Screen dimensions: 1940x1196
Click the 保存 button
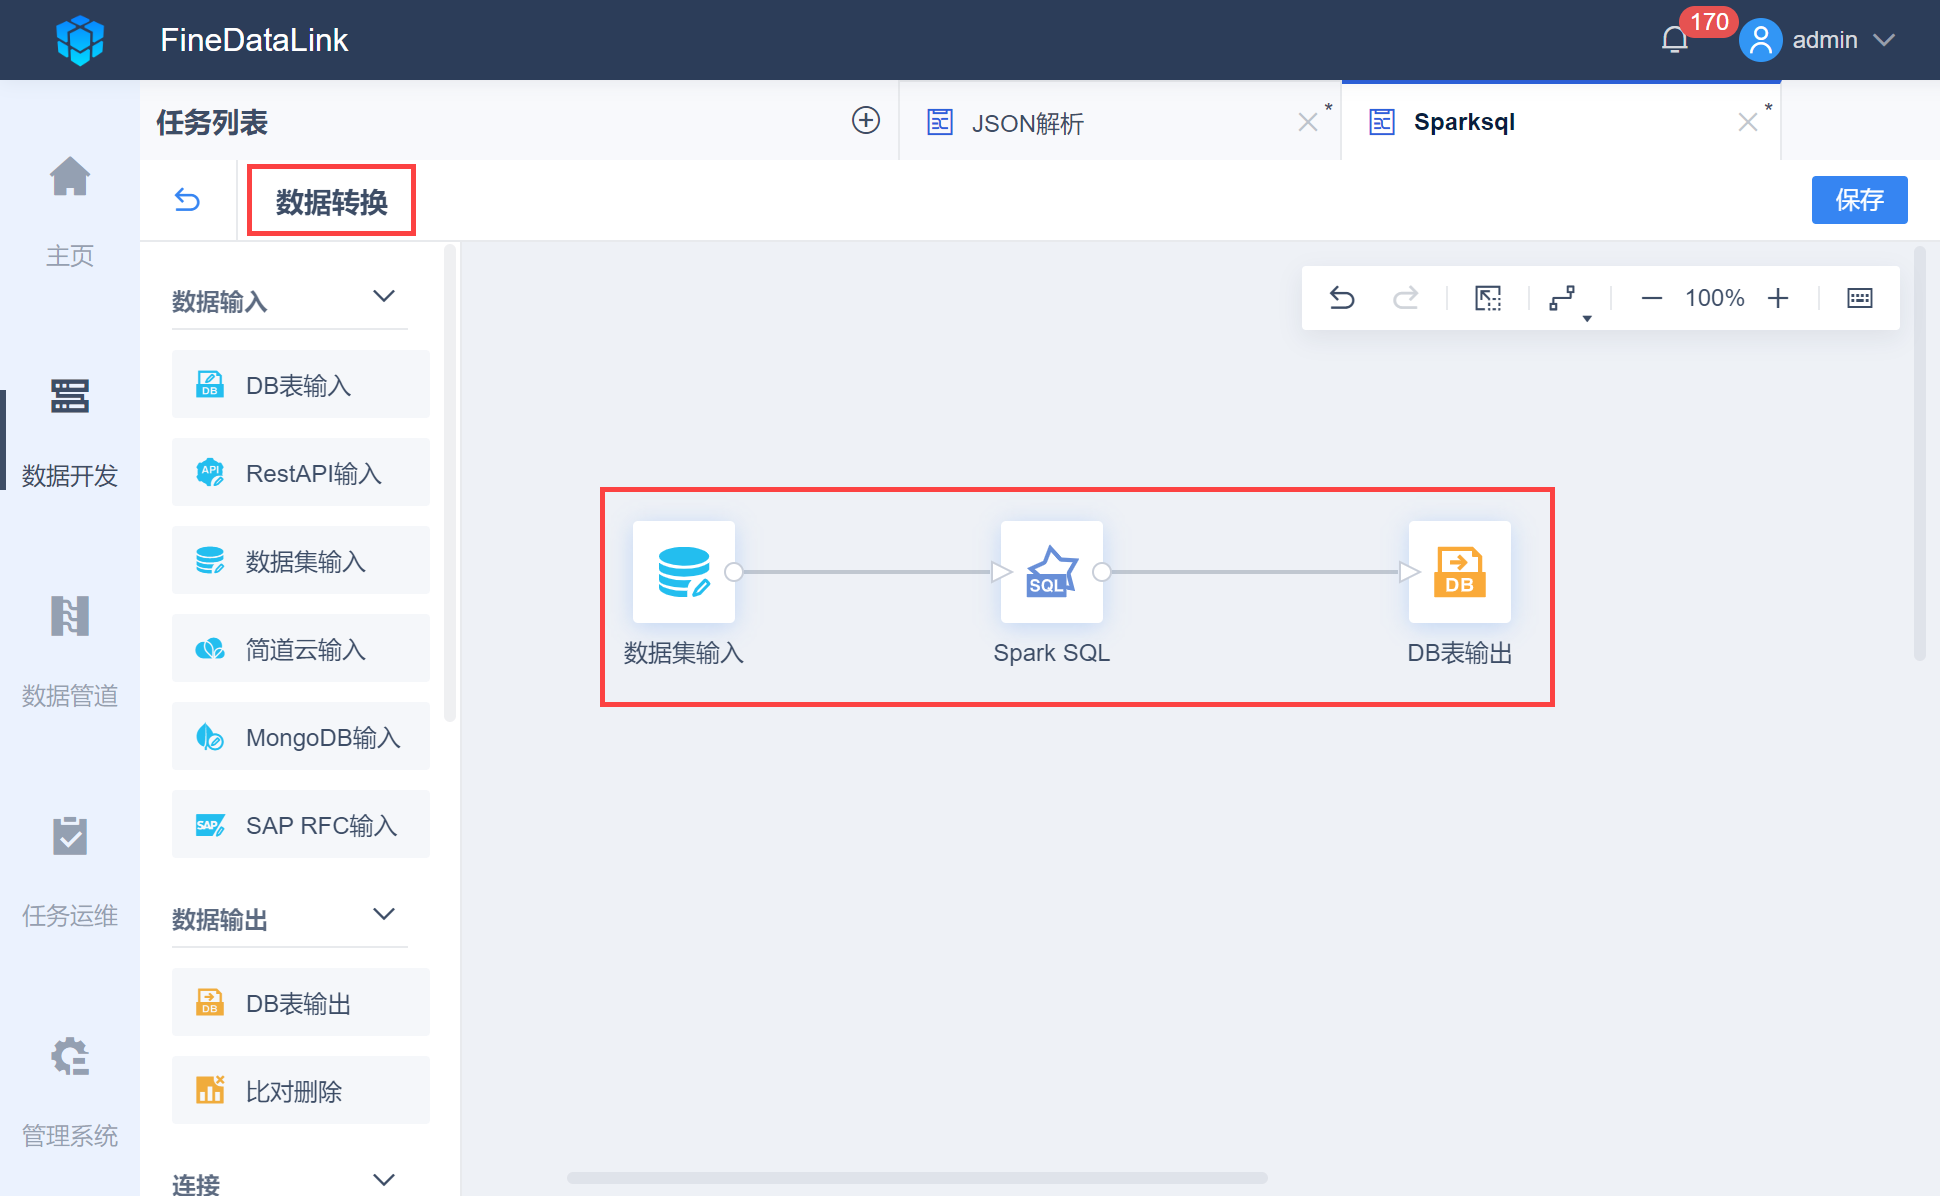(x=1859, y=200)
